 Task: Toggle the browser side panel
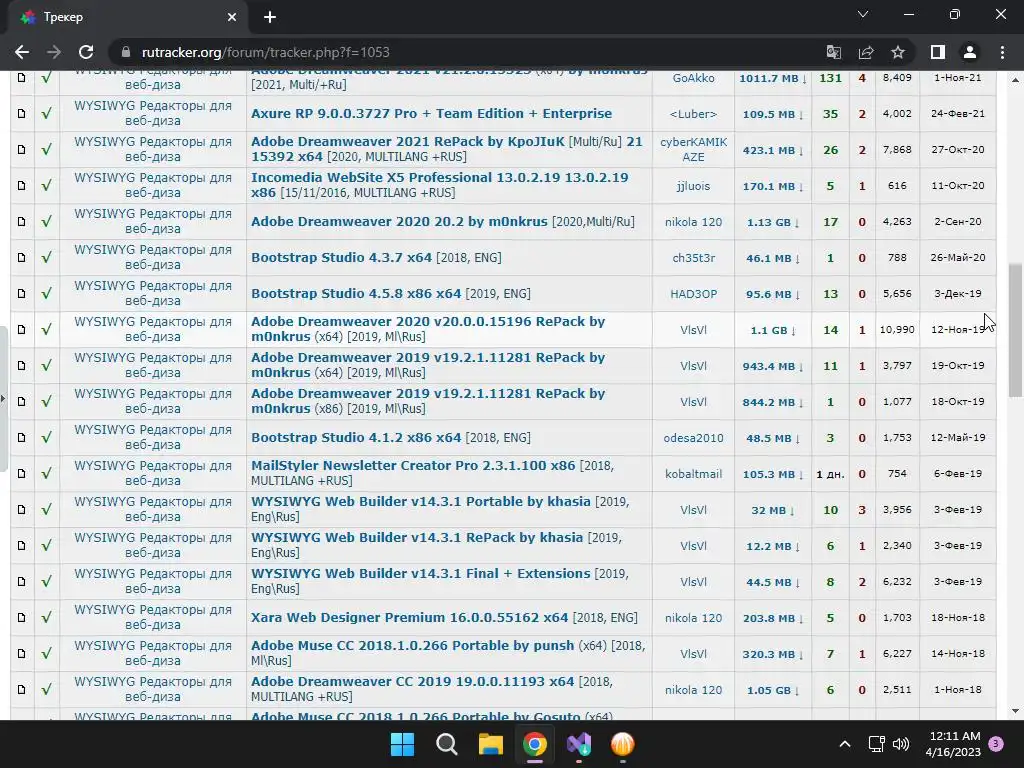pos(938,52)
